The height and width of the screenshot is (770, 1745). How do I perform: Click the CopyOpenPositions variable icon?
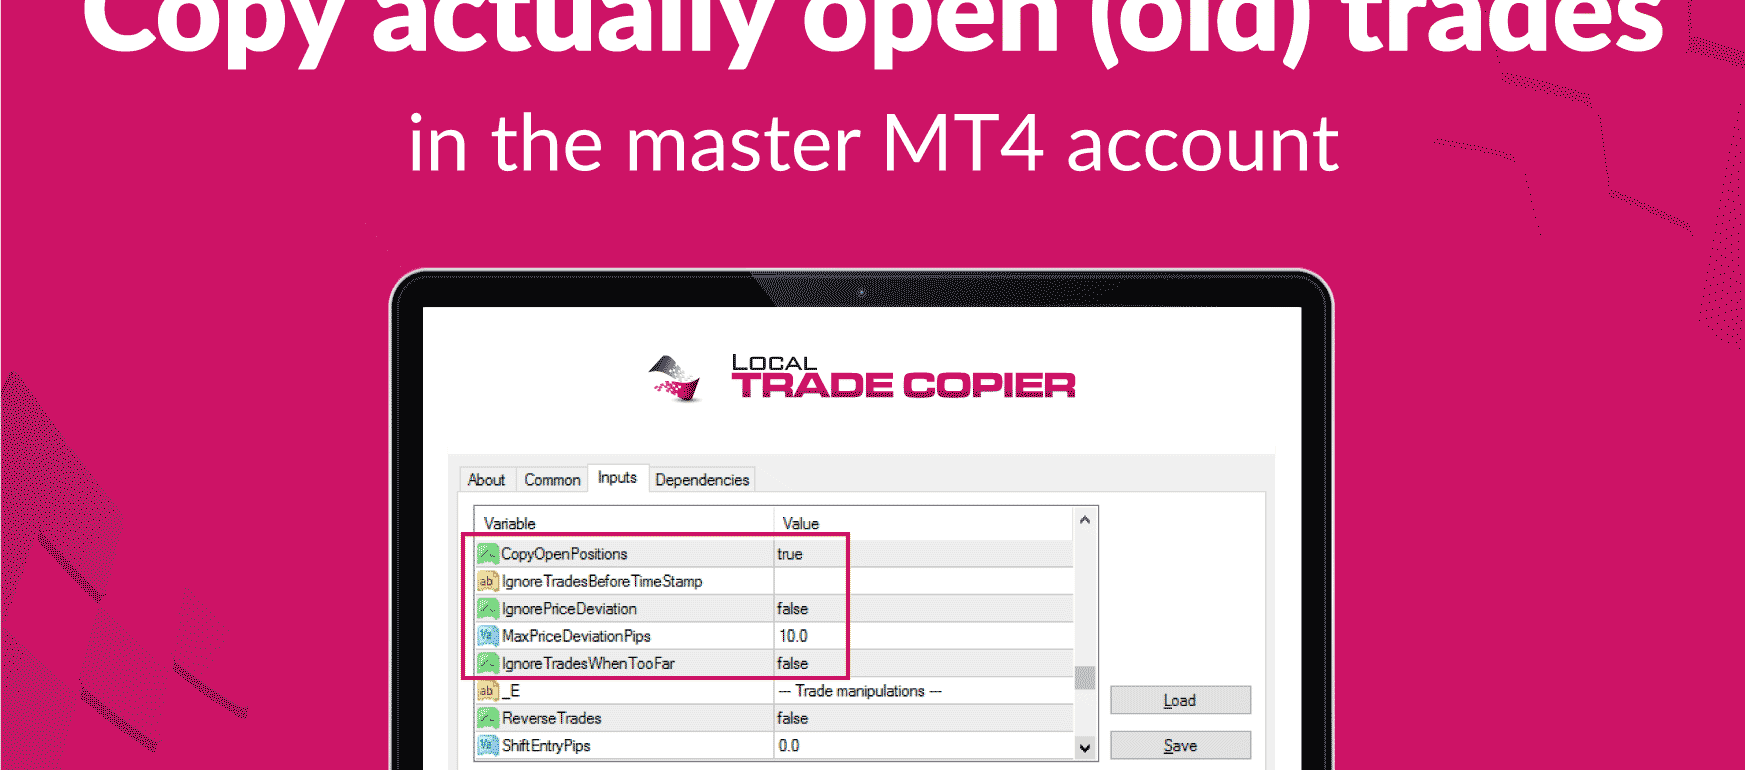point(487,553)
